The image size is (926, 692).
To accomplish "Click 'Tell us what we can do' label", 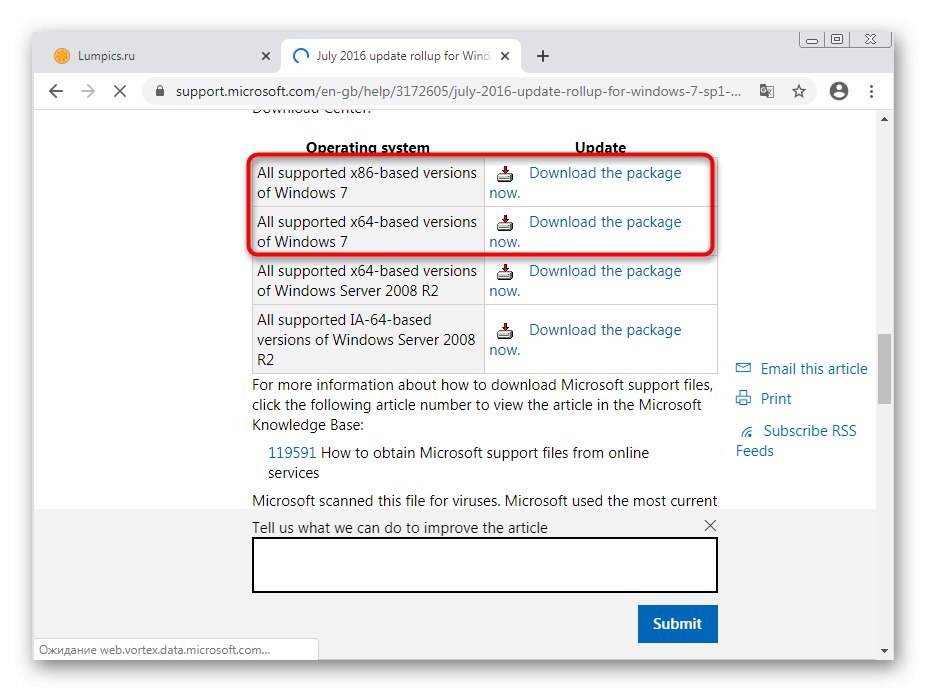I will (400, 527).
